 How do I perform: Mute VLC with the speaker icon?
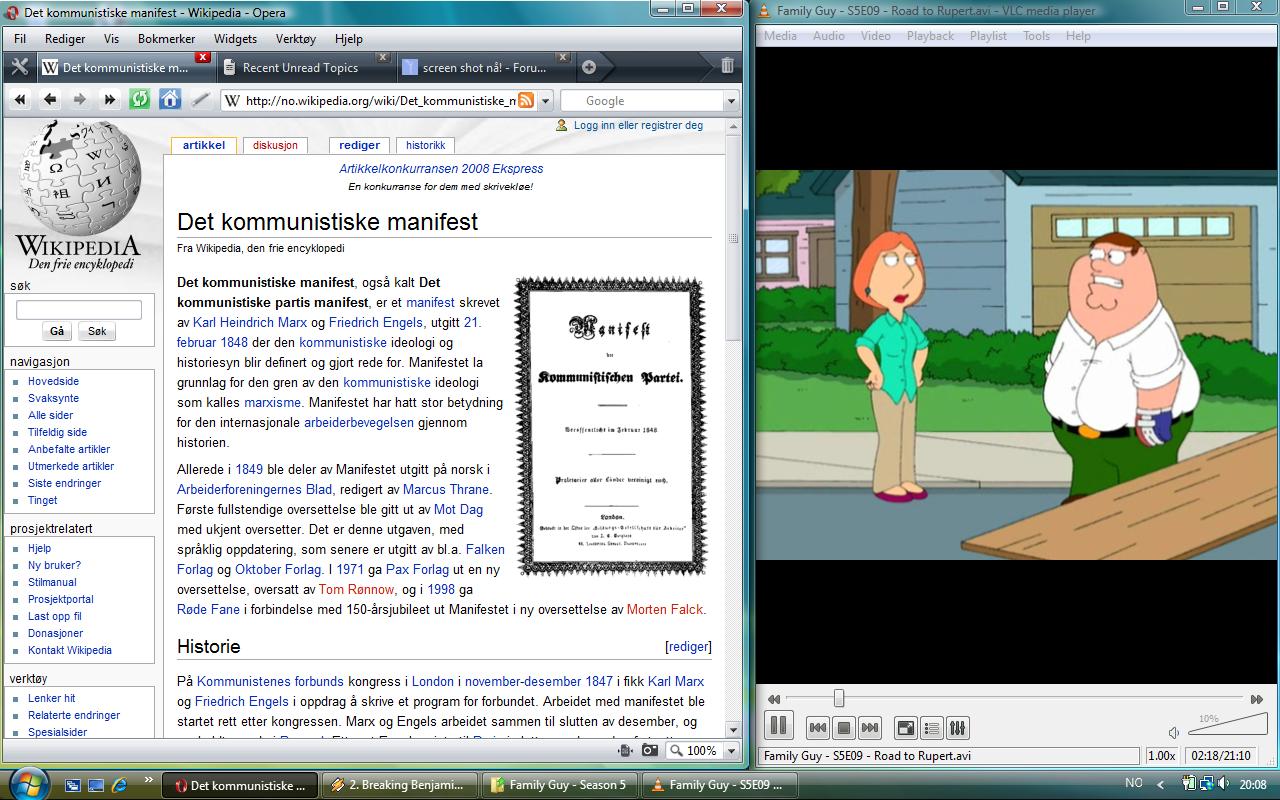pyautogui.click(x=1175, y=733)
